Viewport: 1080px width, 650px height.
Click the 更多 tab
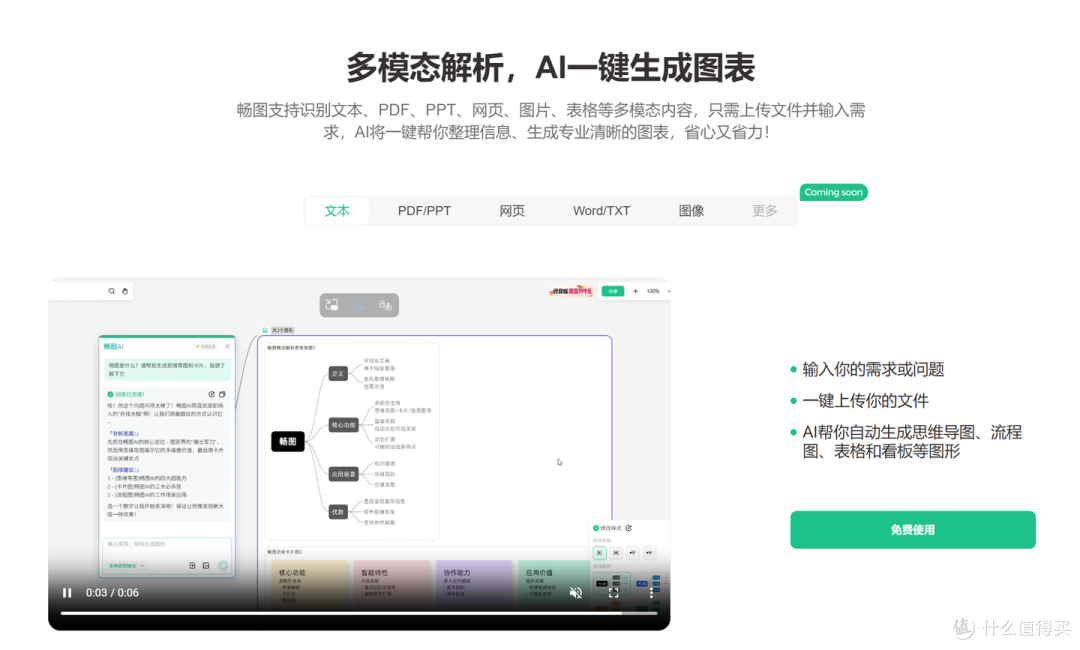tap(765, 211)
